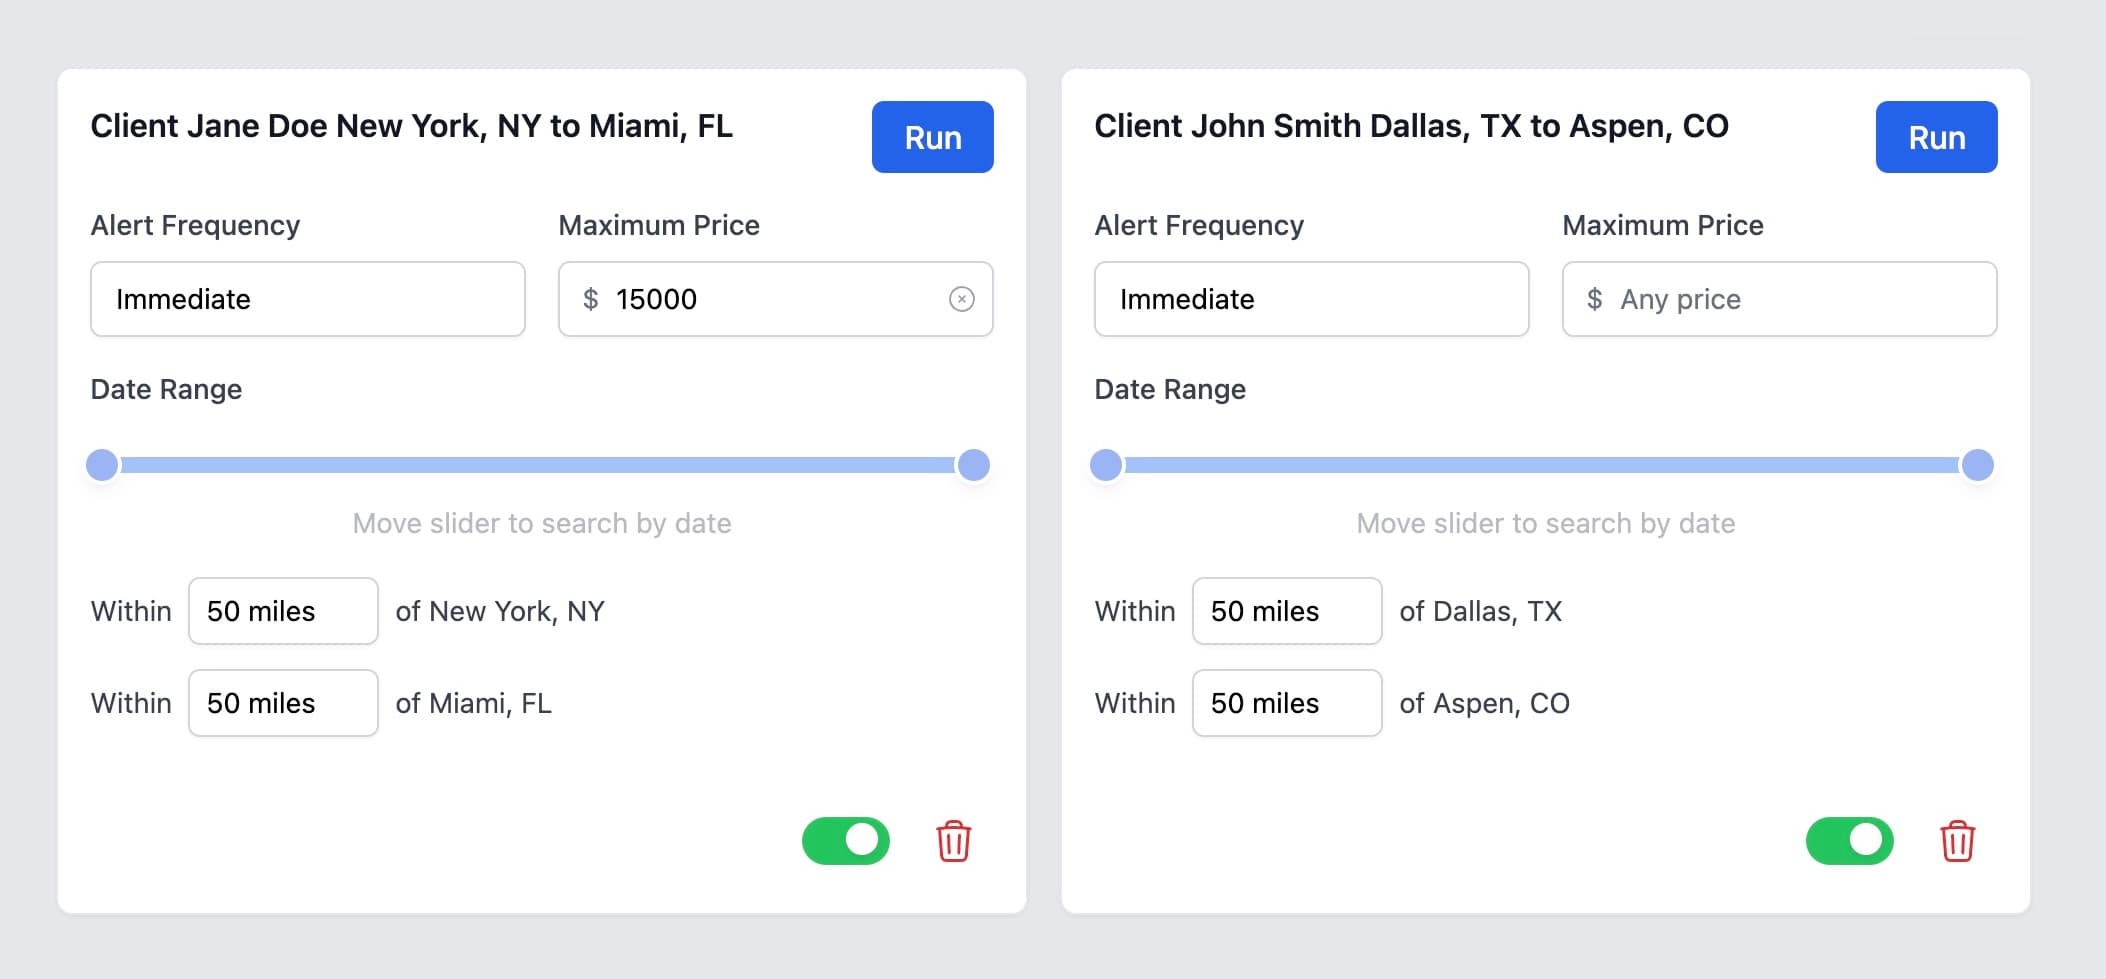Run the John Smith Dallas to Aspen search
This screenshot has width=2106, height=979.
[x=1936, y=137]
